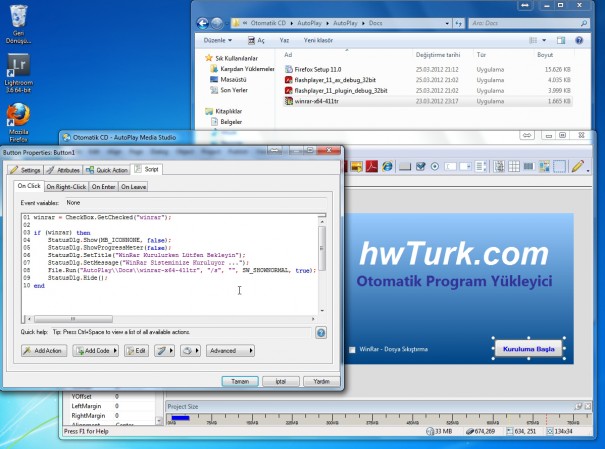Toggle the Explorer preview pane

[561, 40]
